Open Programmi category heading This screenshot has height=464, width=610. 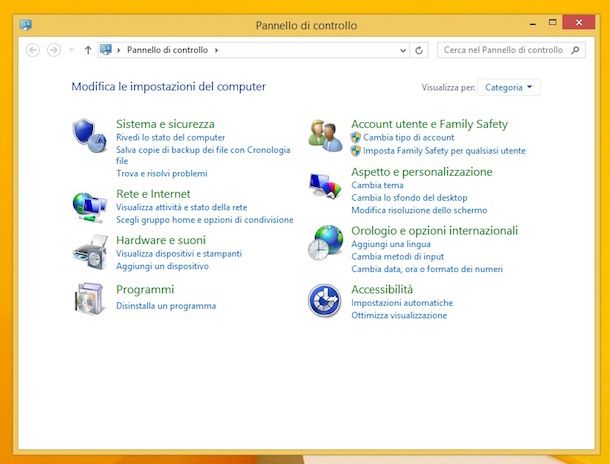pyautogui.click(x=145, y=289)
